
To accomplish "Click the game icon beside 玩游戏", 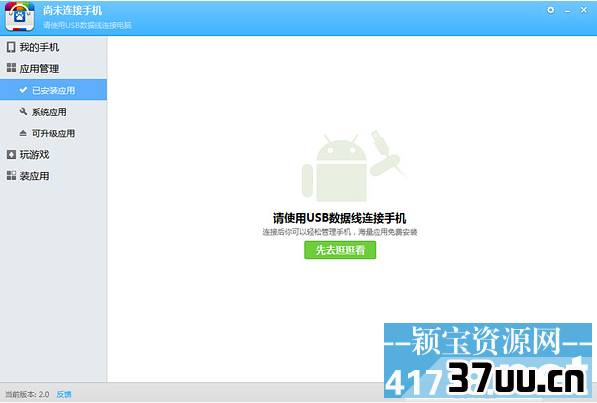I will 11,154.
